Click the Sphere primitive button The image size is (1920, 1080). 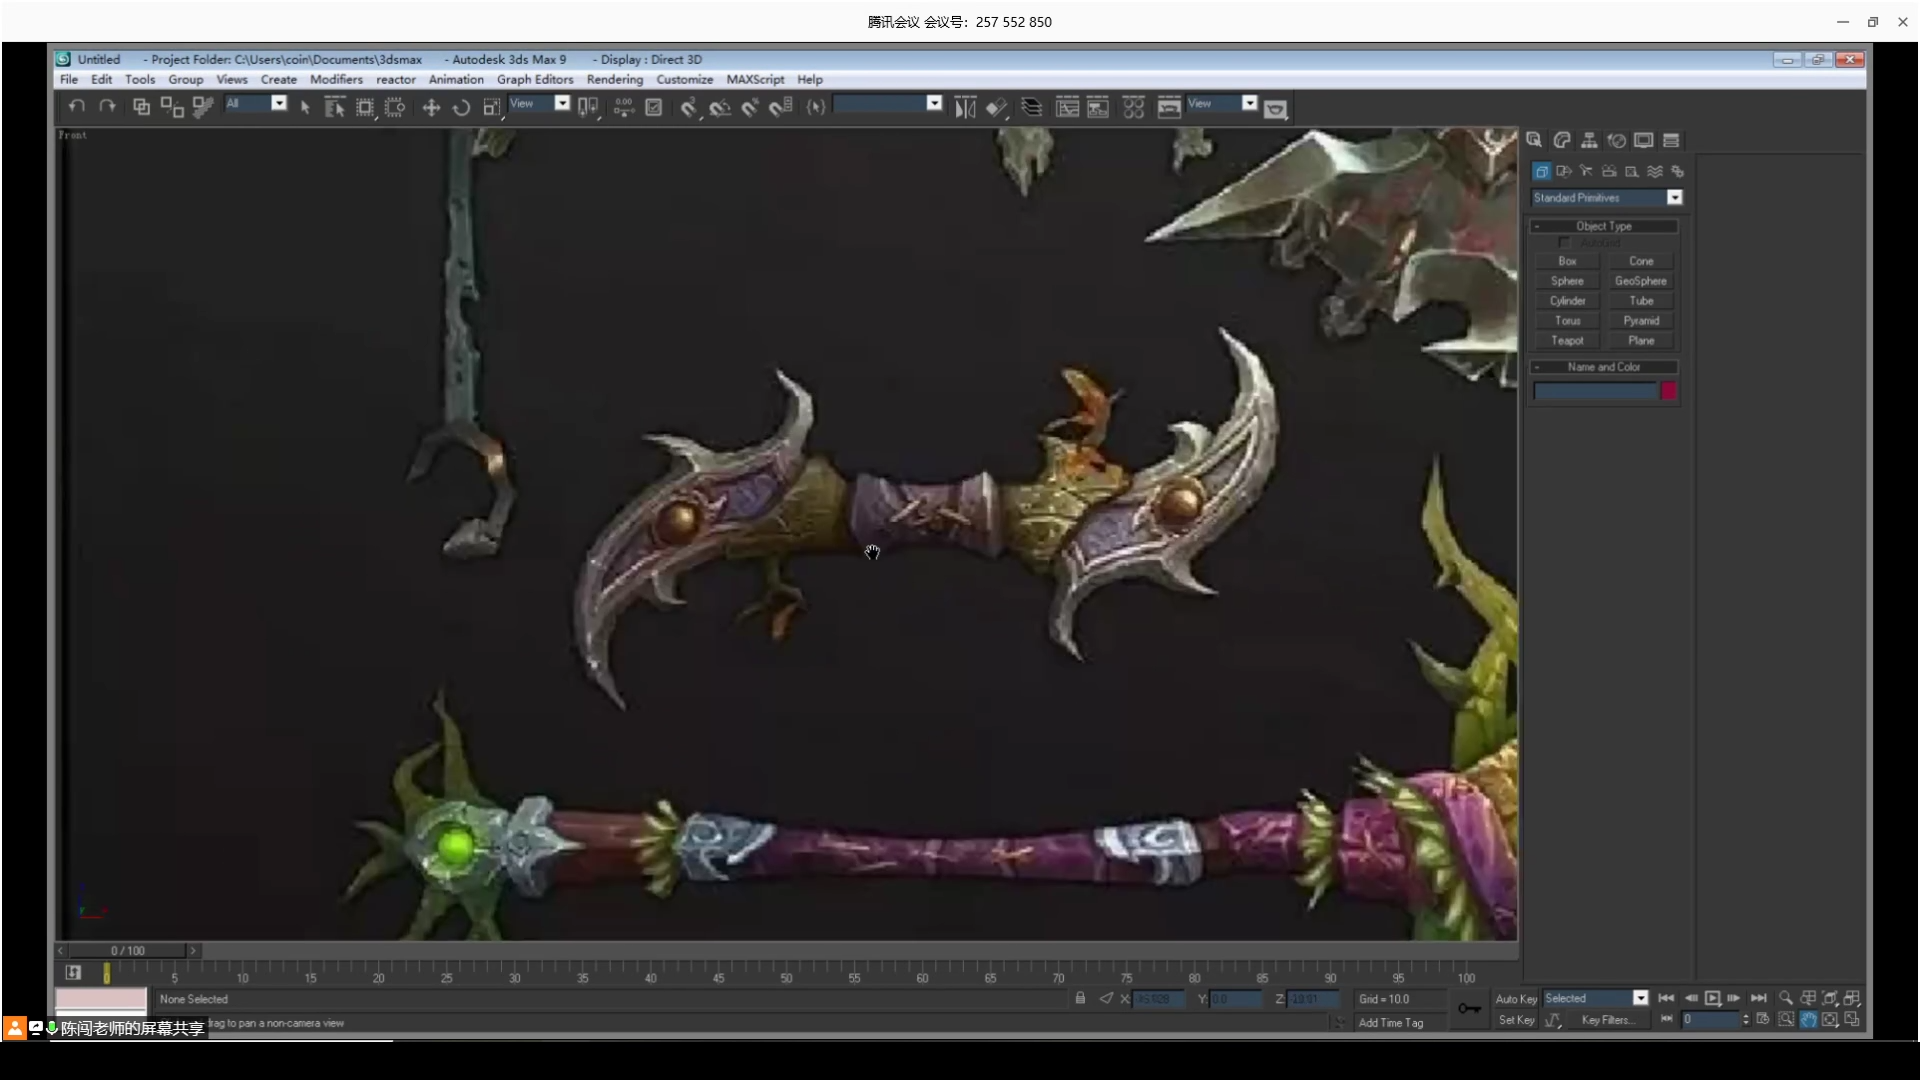click(1567, 281)
